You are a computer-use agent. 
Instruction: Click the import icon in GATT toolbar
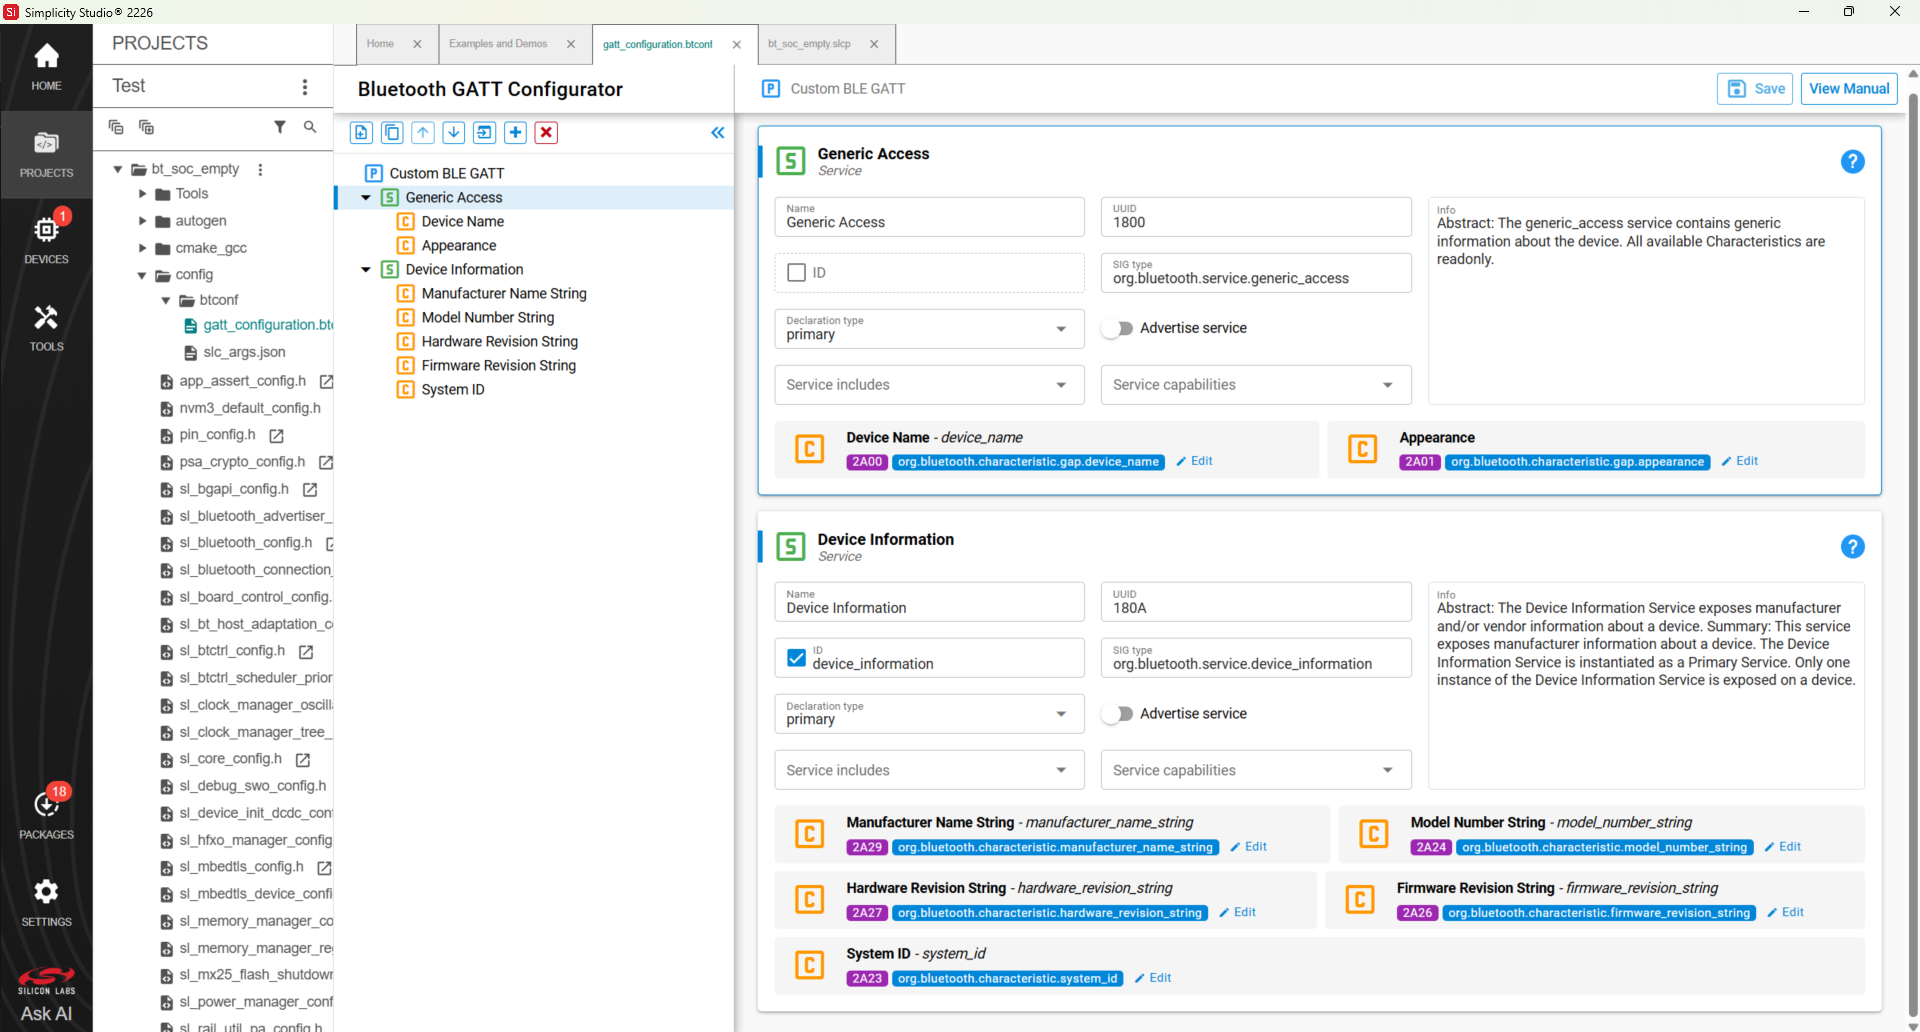[x=485, y=132]
